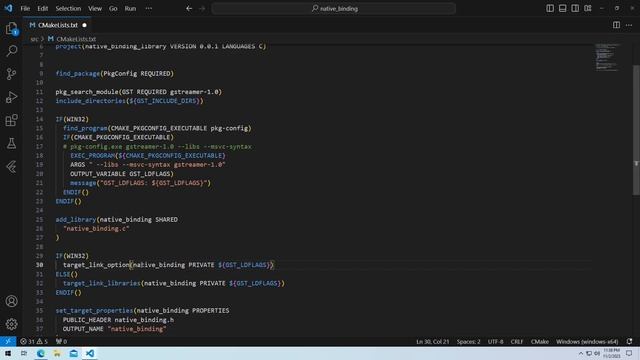Click the ELSE() keyword on line 31
The width and height of the screenshot is (640, 360).
coord(67,274)
